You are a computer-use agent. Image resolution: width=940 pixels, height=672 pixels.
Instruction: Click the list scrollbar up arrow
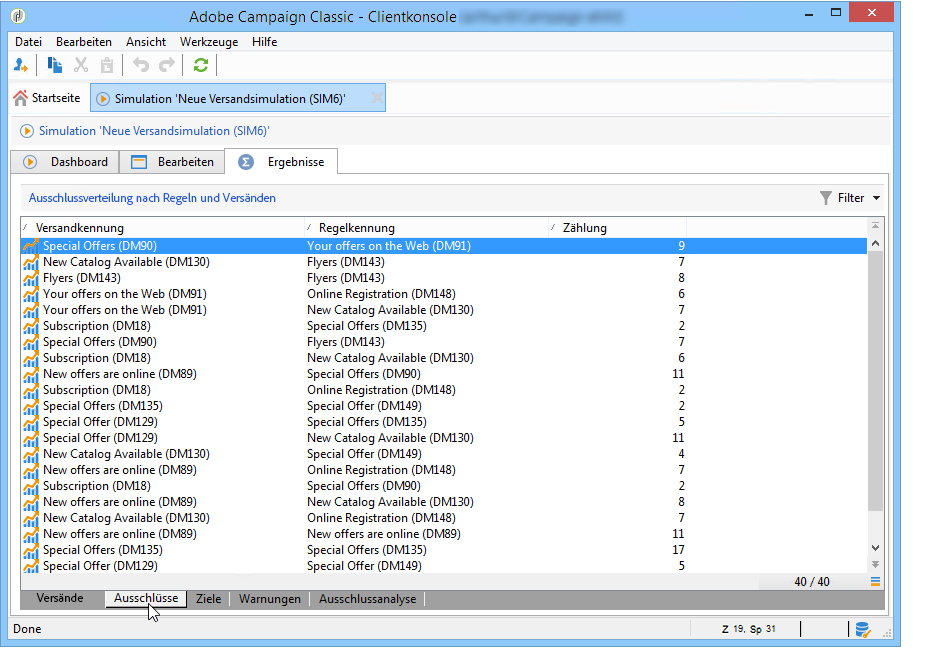click(x=875, y=243)
